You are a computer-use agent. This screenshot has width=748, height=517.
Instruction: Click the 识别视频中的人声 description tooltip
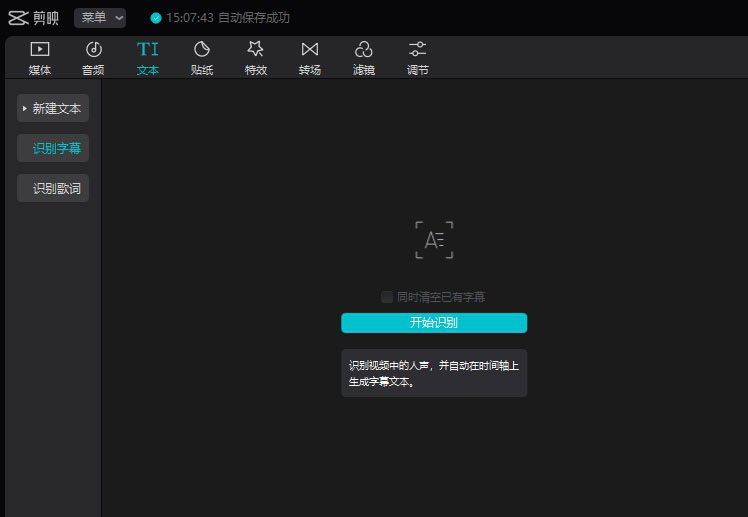[x=433, y=373]
